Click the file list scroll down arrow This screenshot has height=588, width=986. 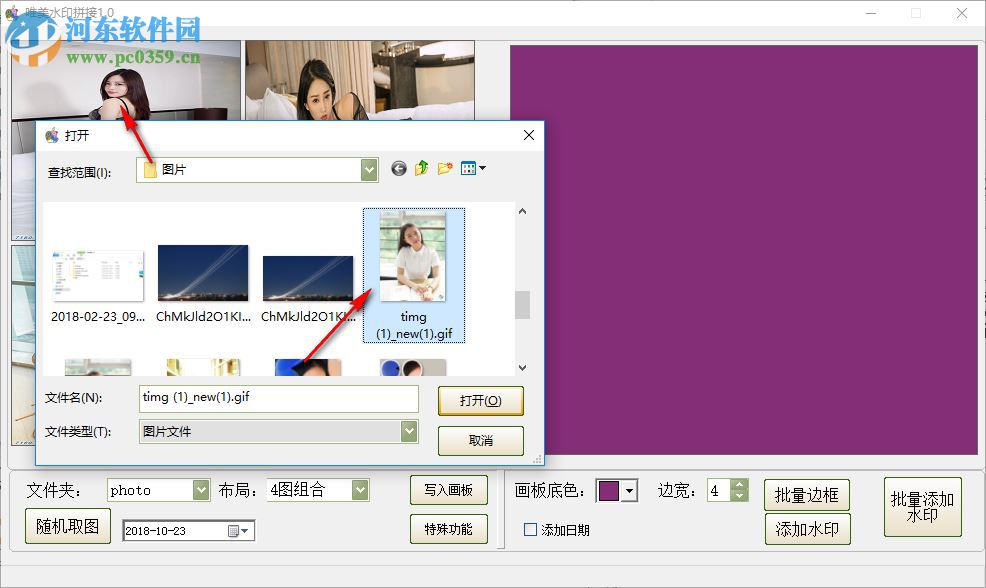(x=523, y=367)
